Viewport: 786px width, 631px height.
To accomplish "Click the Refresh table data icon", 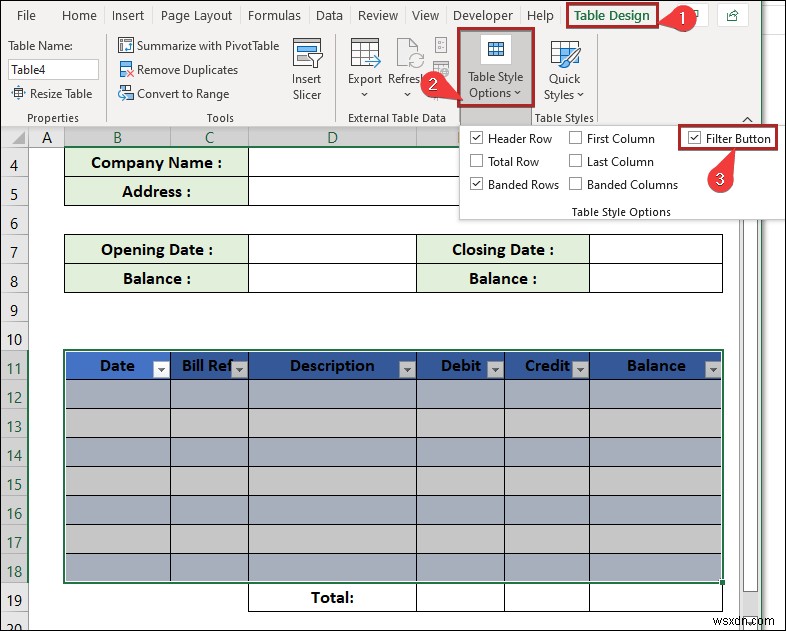I will (409, 53).
